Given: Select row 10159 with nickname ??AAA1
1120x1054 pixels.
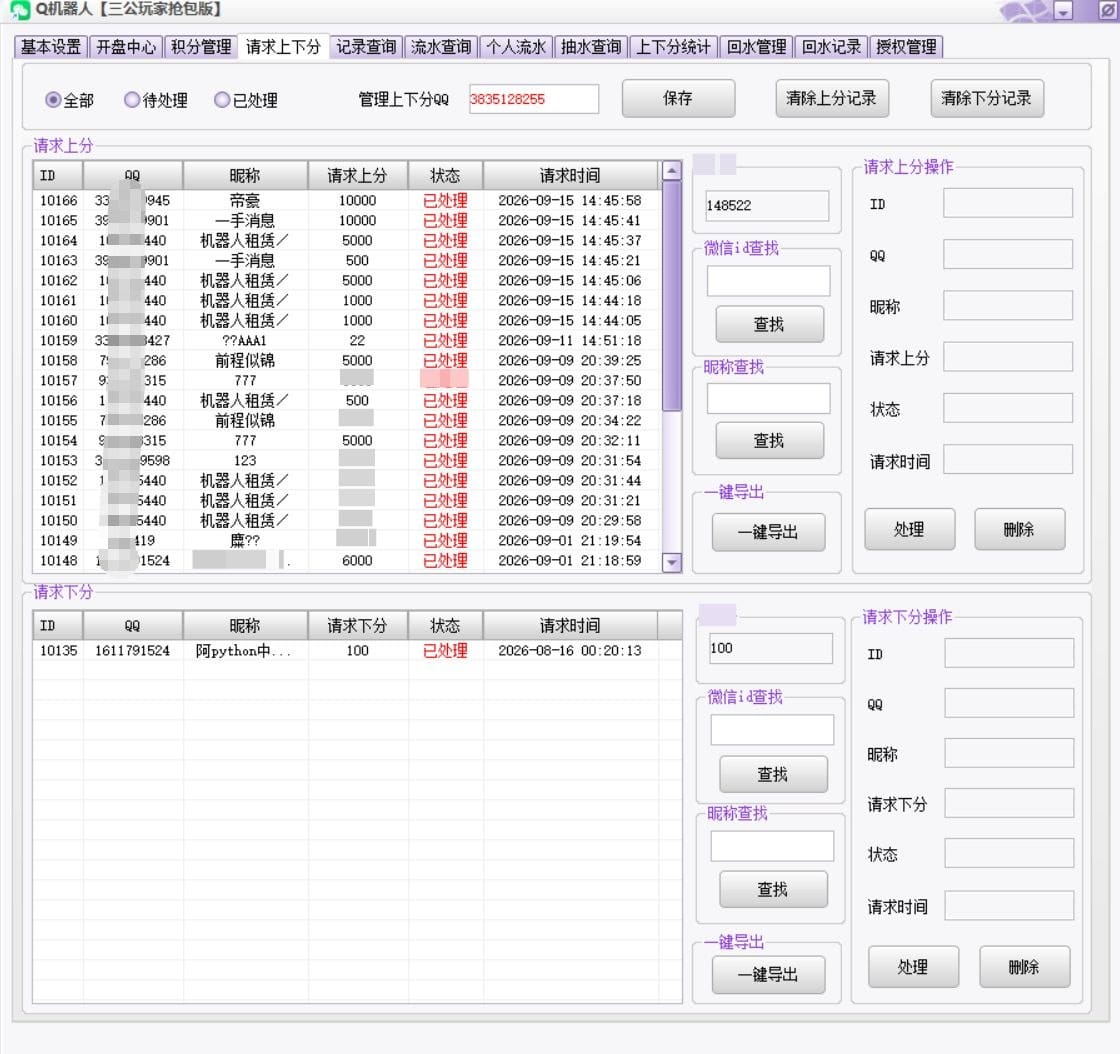Looking at the screenshot, I should (347, 341).
